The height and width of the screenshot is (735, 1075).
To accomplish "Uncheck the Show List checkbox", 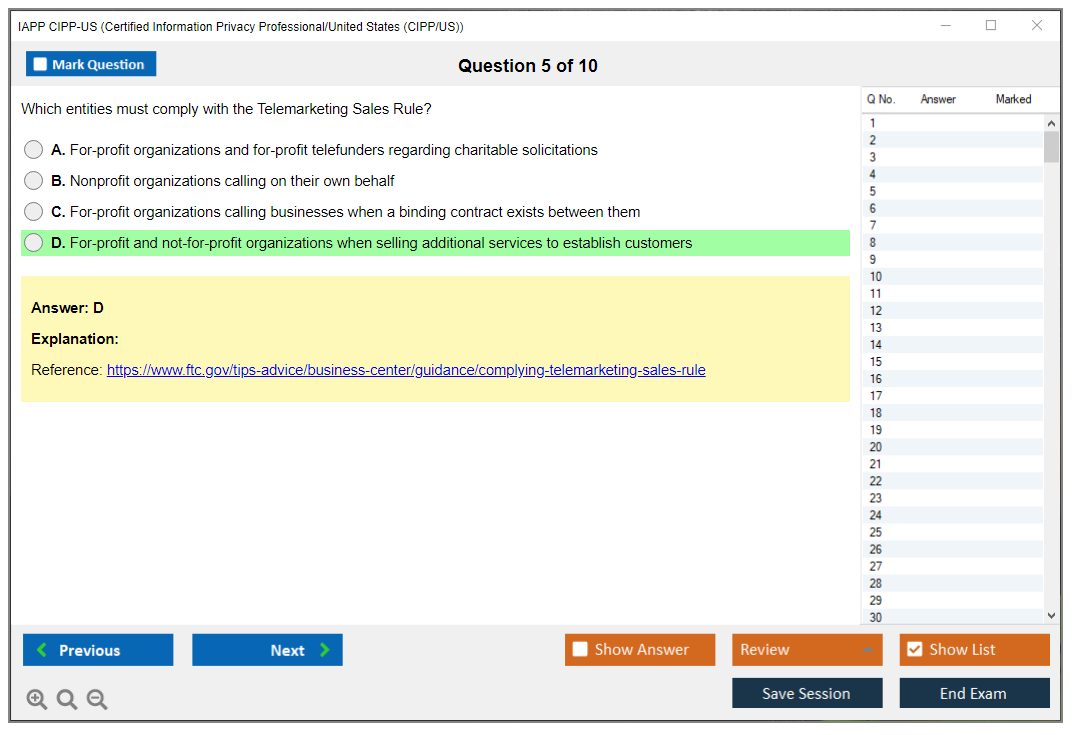I will point(914,650).
